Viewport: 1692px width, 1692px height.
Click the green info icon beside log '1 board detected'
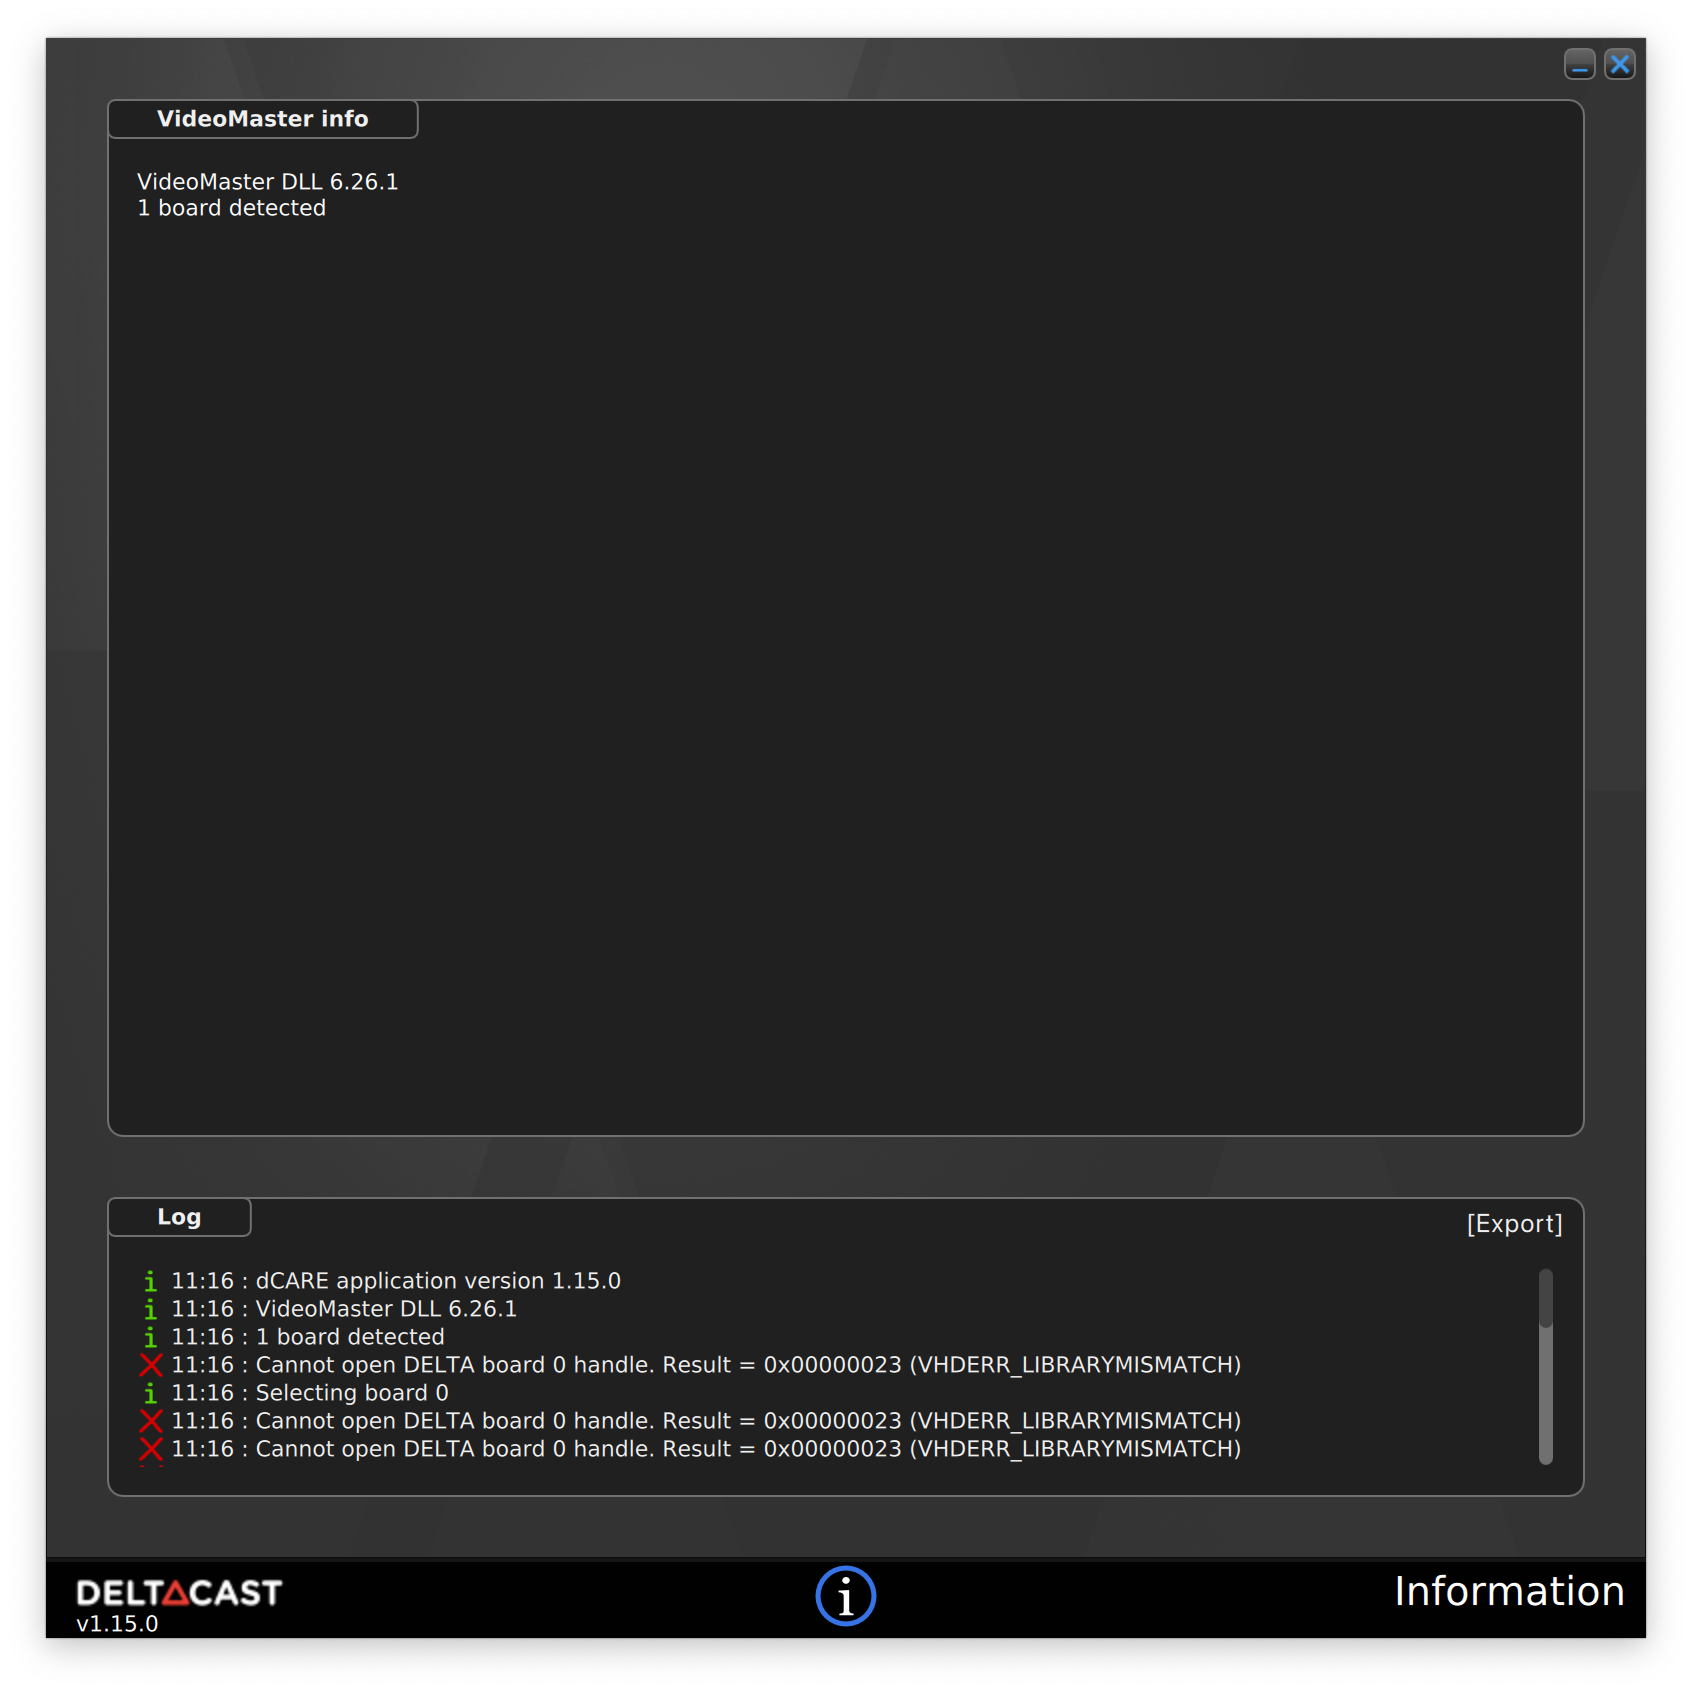click(150, 1337)
